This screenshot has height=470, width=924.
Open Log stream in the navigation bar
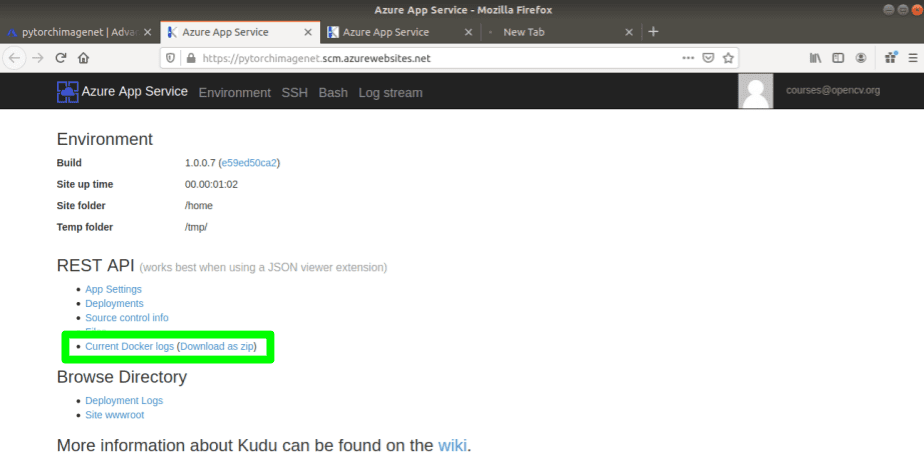(x=390, y=92)
